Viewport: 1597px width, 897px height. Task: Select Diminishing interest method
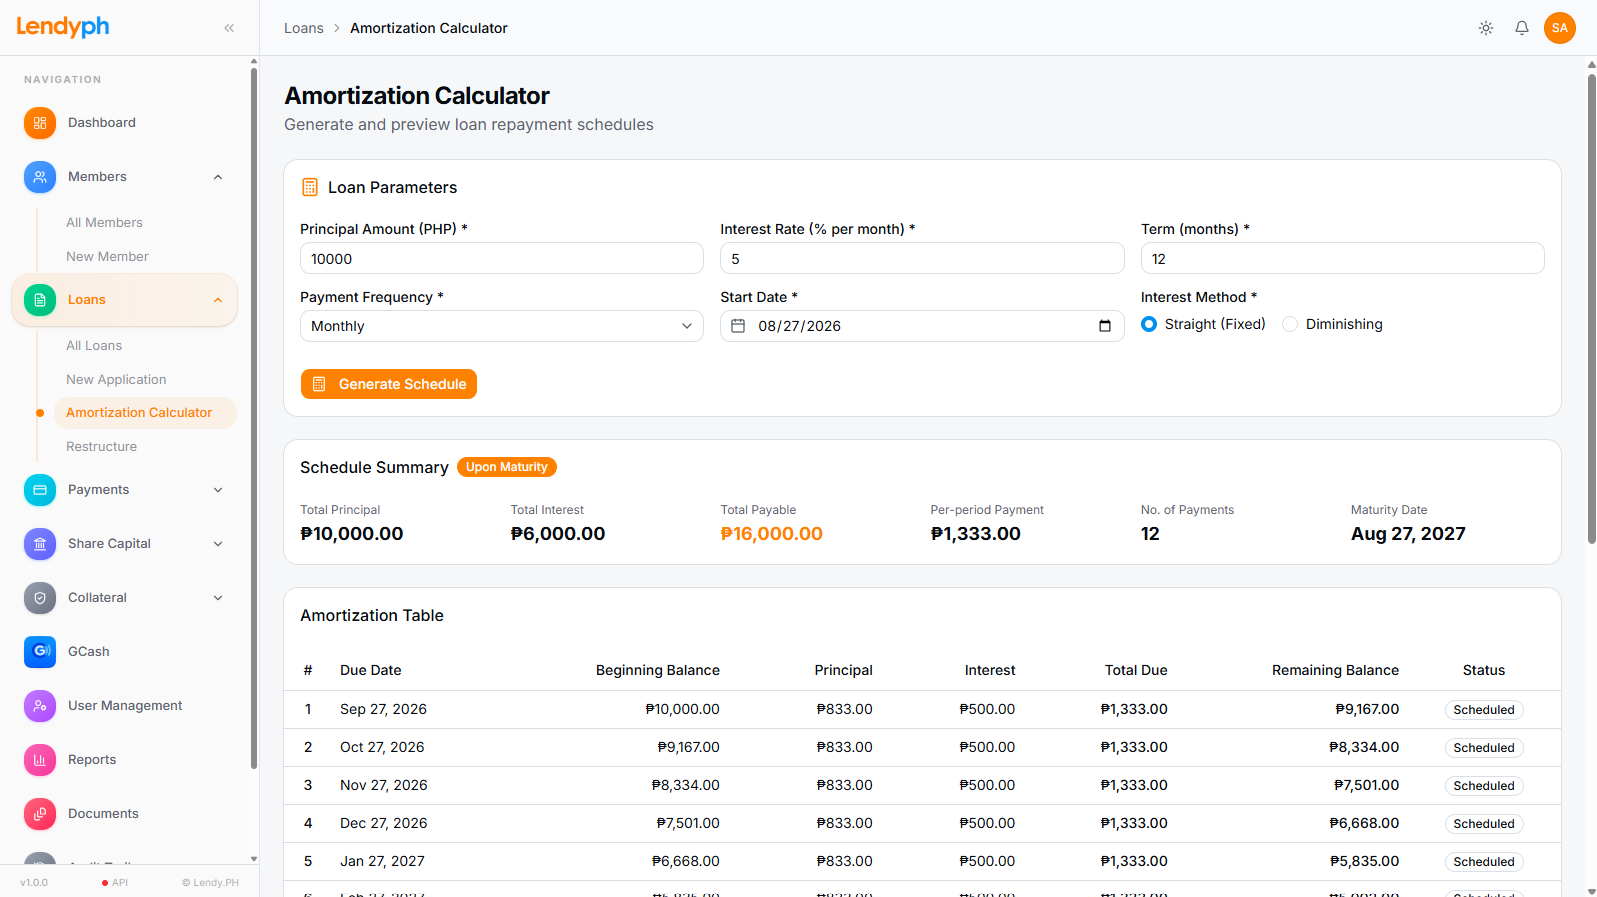(1290, 324)
